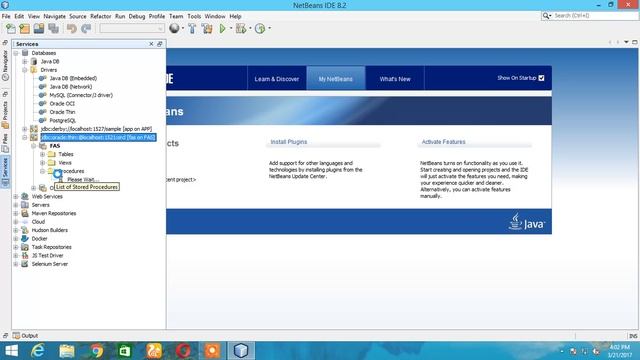Select the FAS schema node

[55, 146]
